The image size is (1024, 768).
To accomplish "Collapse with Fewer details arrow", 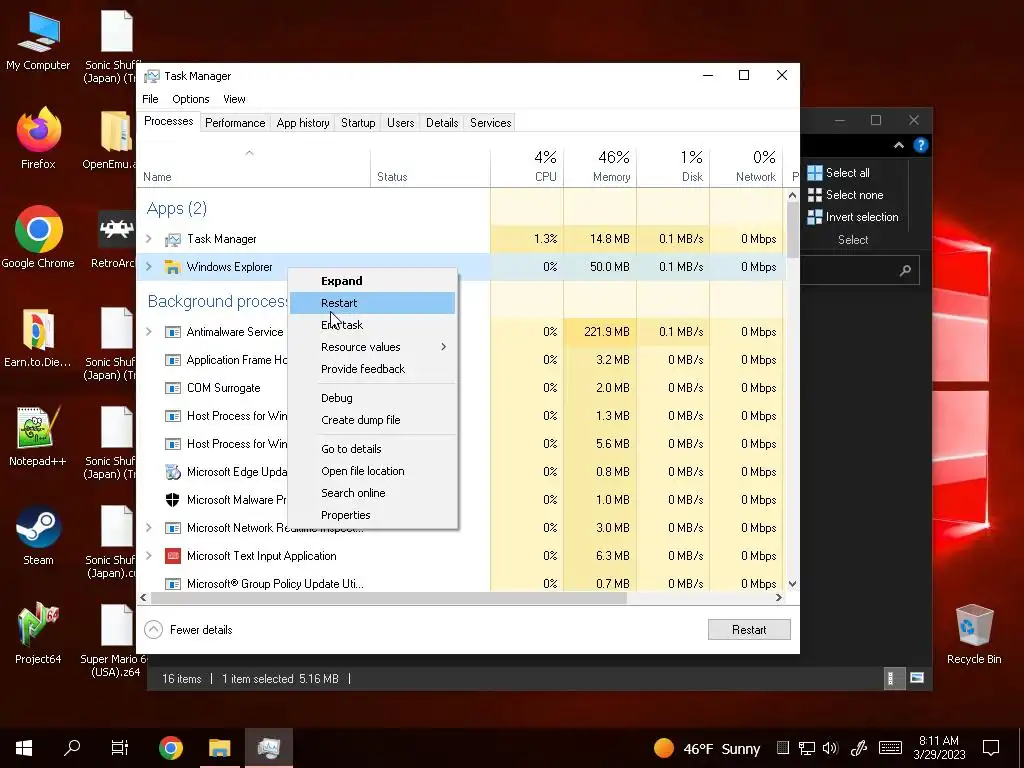I will (153, 630).
